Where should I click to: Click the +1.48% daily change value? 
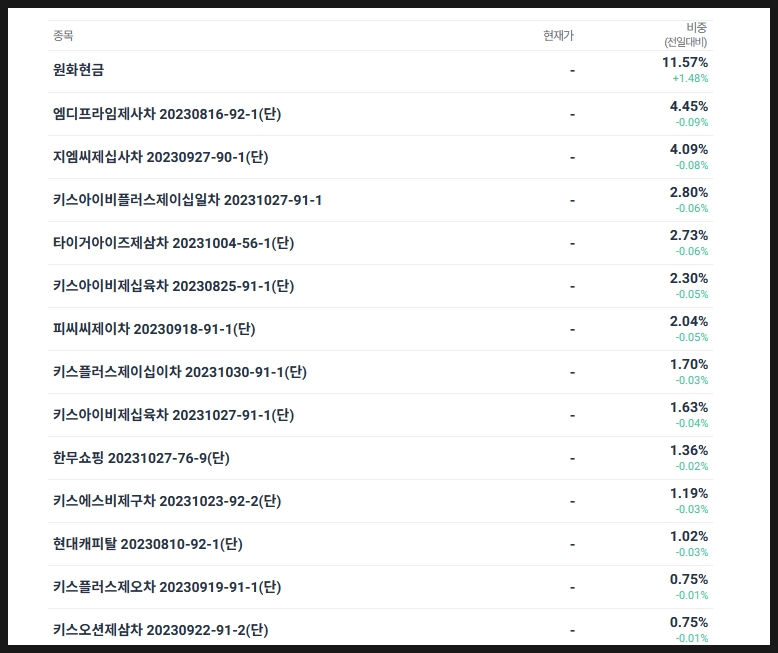pyautogui.click(x=690, y=78)
